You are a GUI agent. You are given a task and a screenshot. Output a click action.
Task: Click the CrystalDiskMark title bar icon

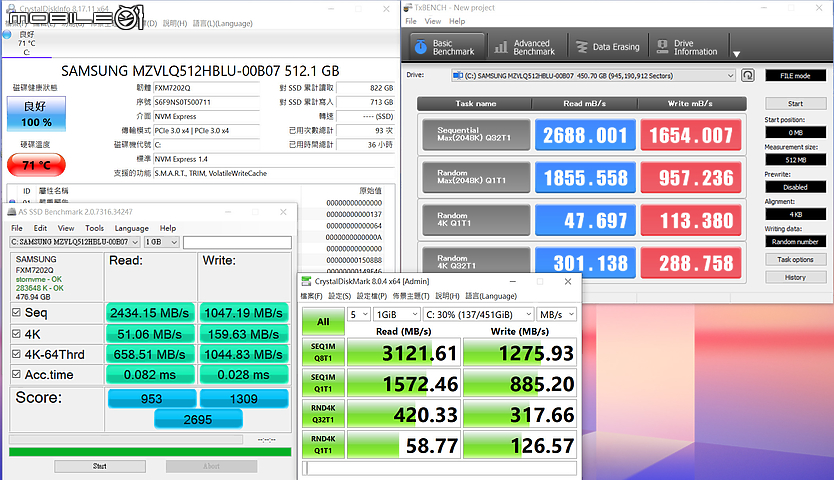click(x=306, y=281)
